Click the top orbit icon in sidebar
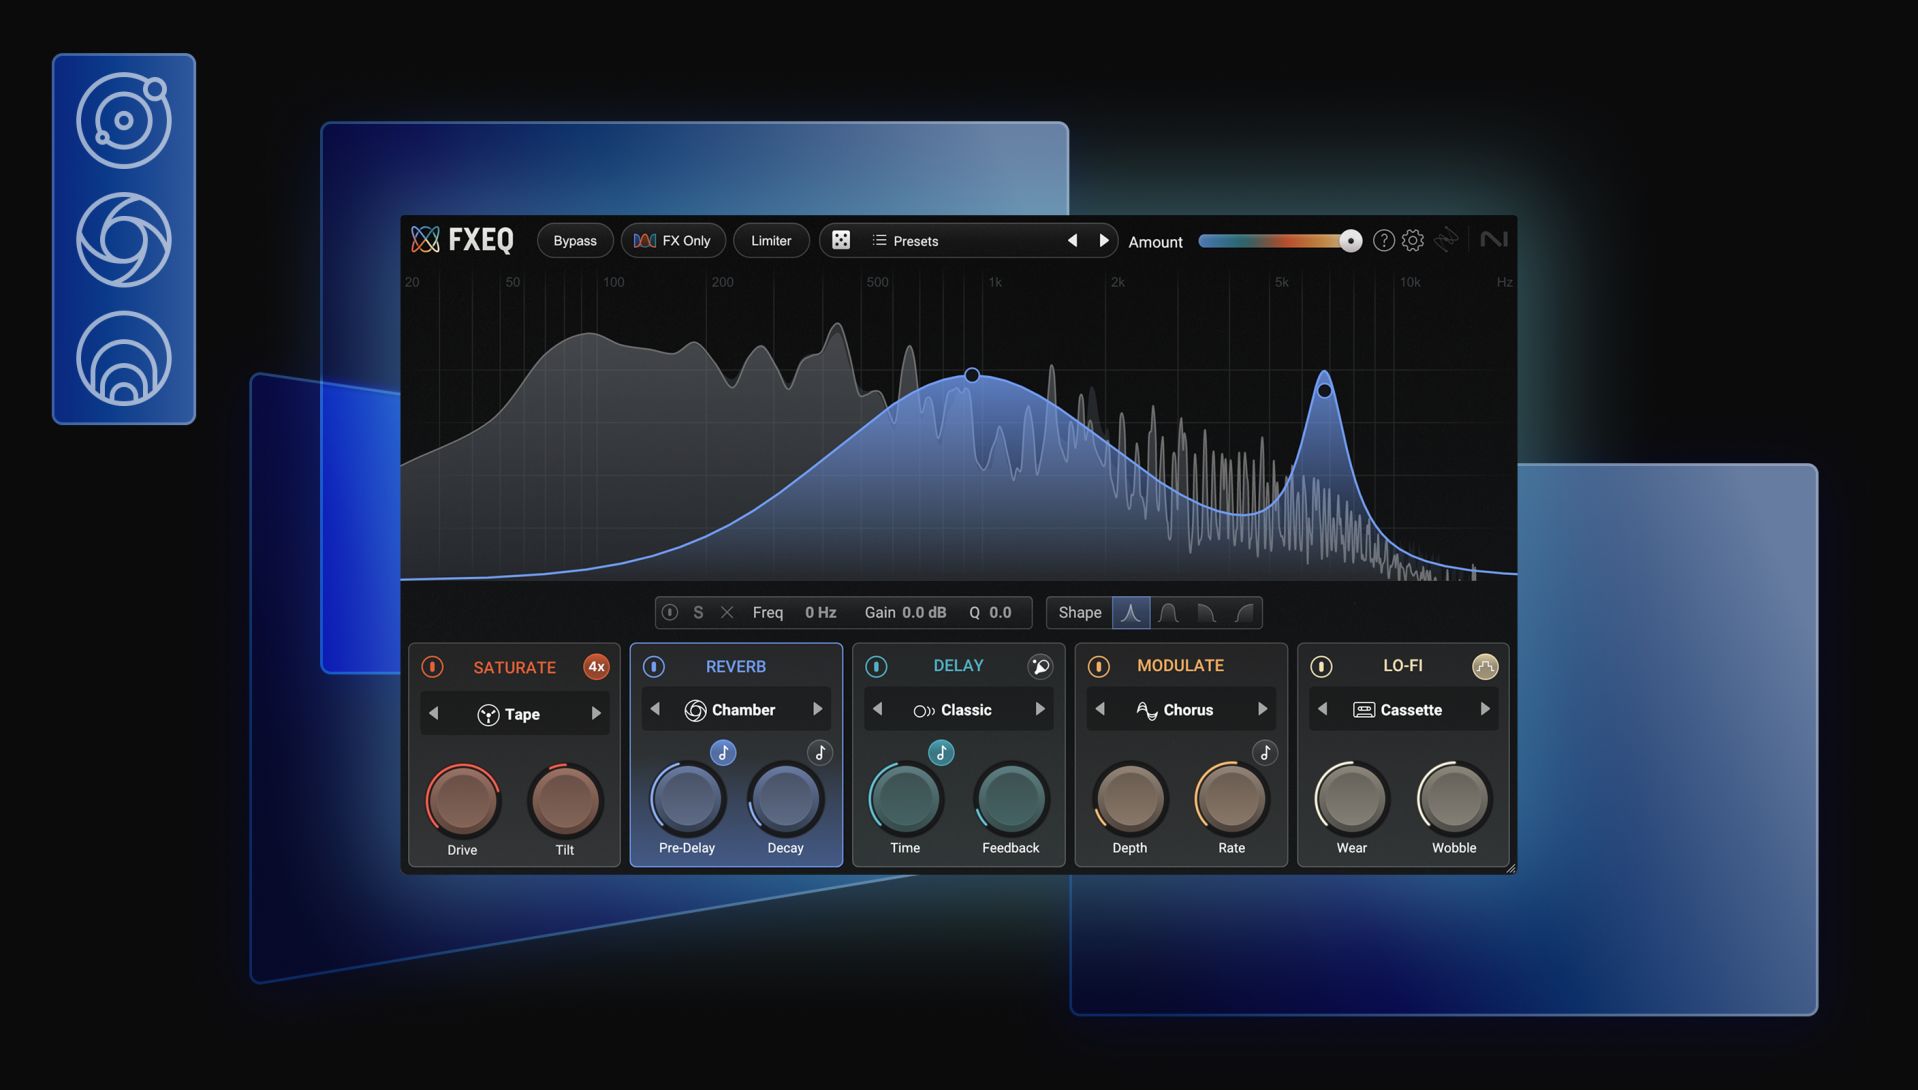The width and height of the screenshot is (1918, 1090). pos(124,120)
